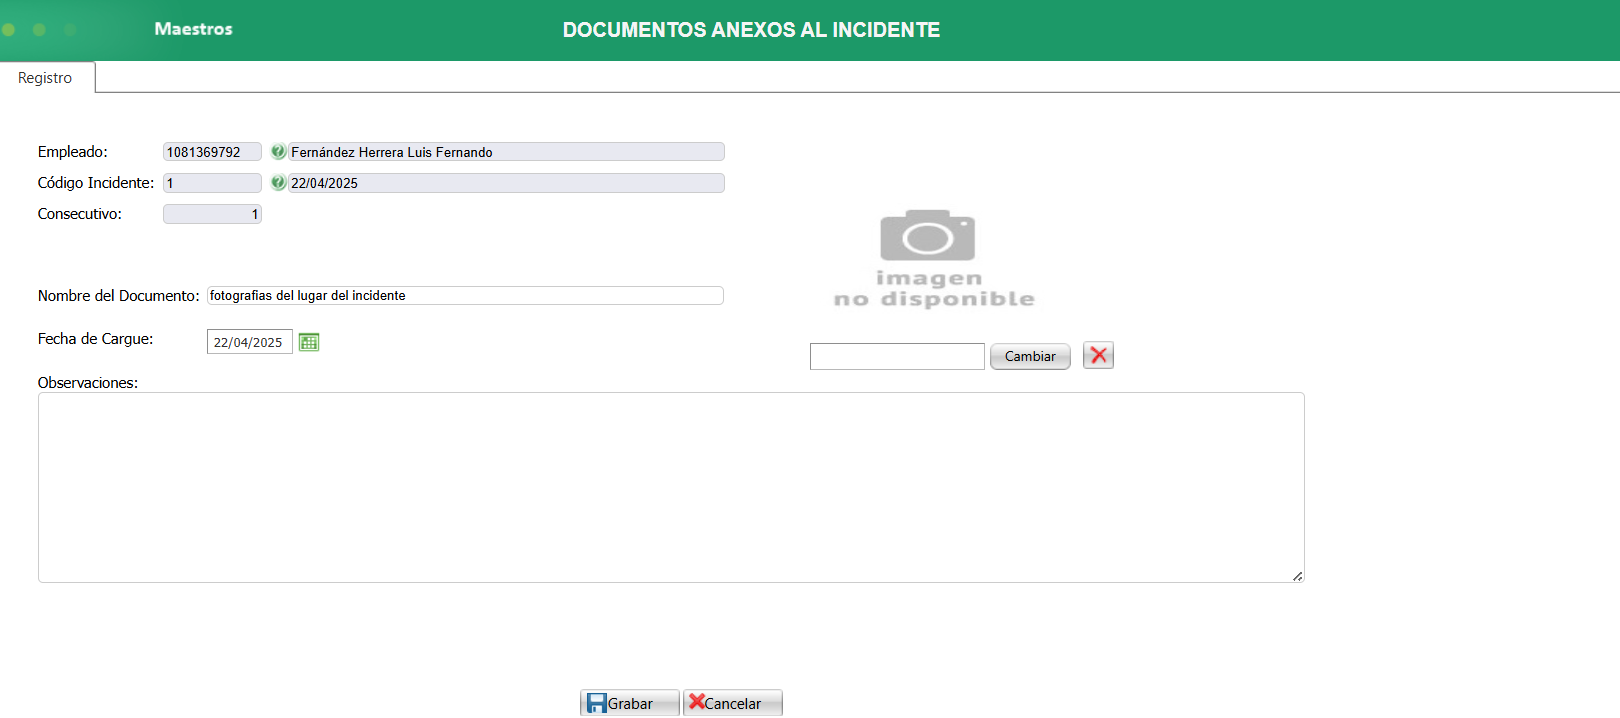Open incident code lookup help icon
This screenshot has height=718, width=1620.
[278, 183]
